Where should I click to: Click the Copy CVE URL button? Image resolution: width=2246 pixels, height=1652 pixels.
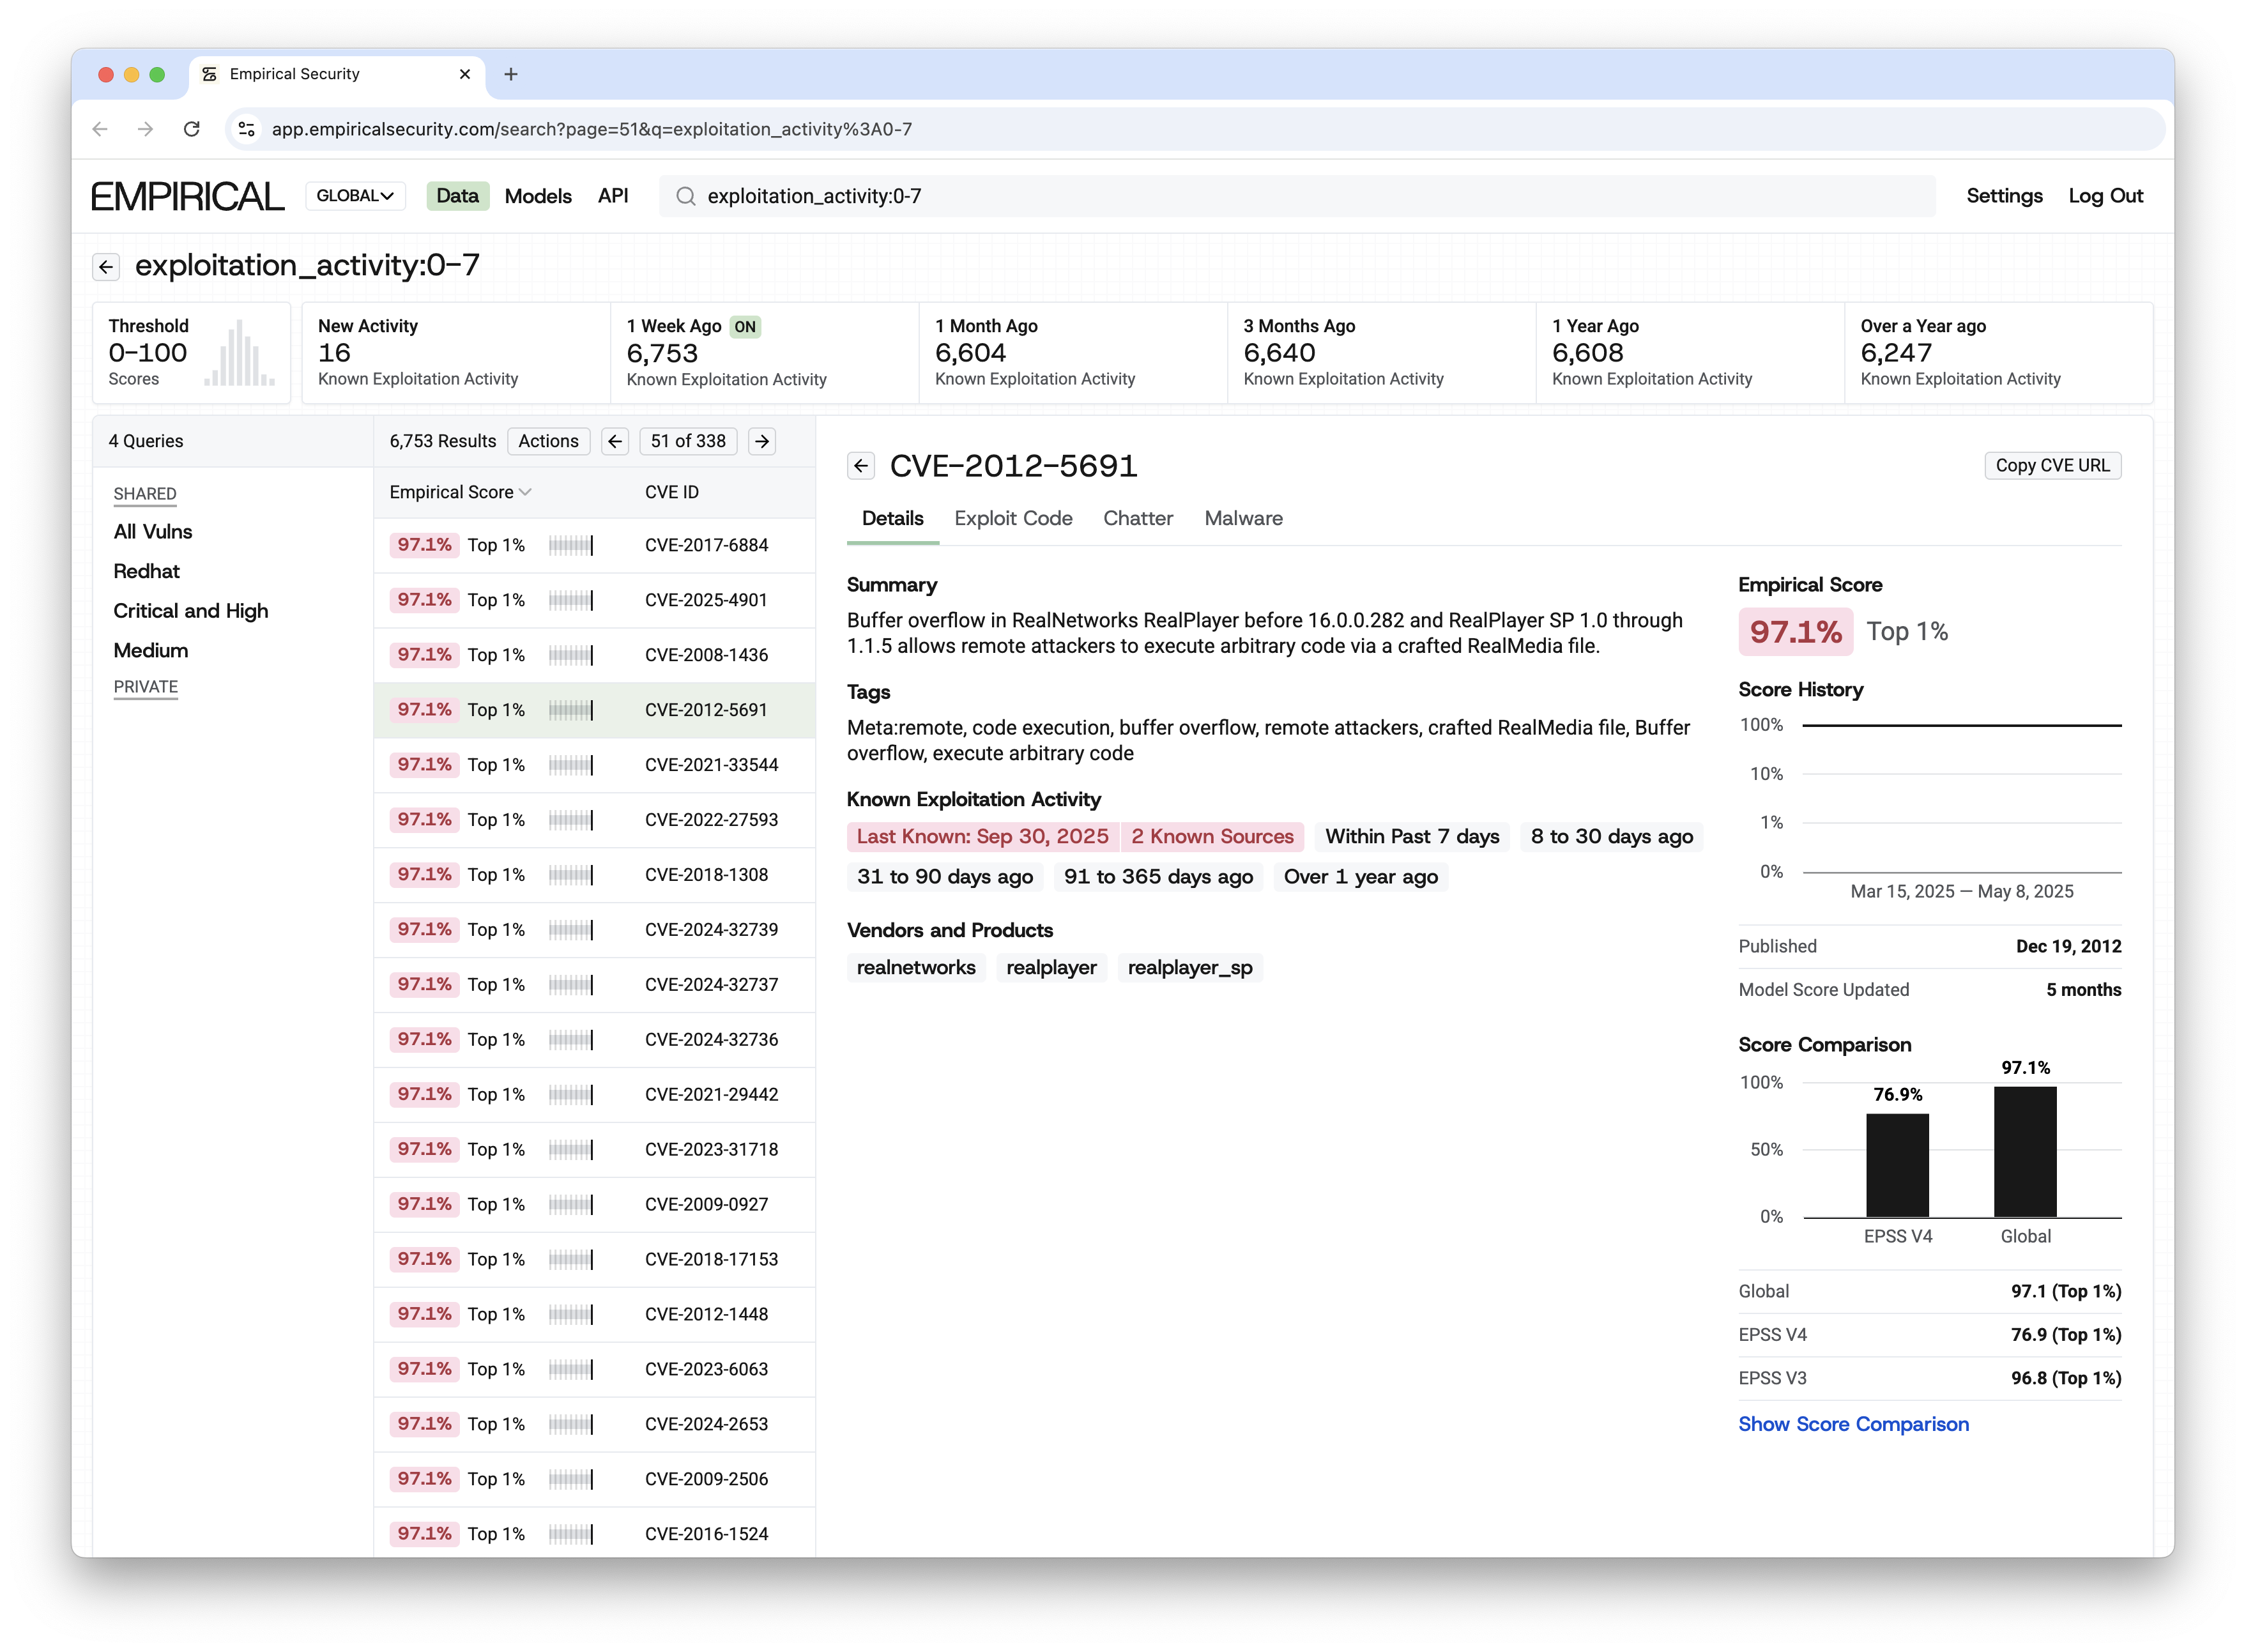coord(2052,466)
